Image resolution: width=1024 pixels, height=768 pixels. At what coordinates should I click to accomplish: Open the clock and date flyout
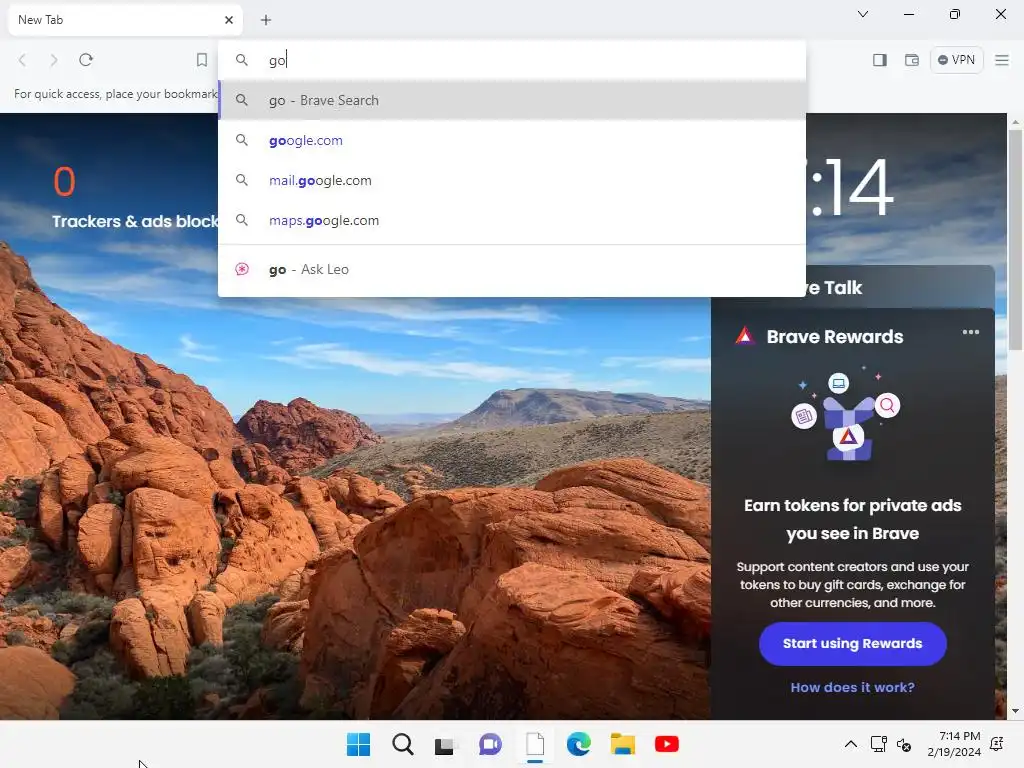tap(954, 744)
